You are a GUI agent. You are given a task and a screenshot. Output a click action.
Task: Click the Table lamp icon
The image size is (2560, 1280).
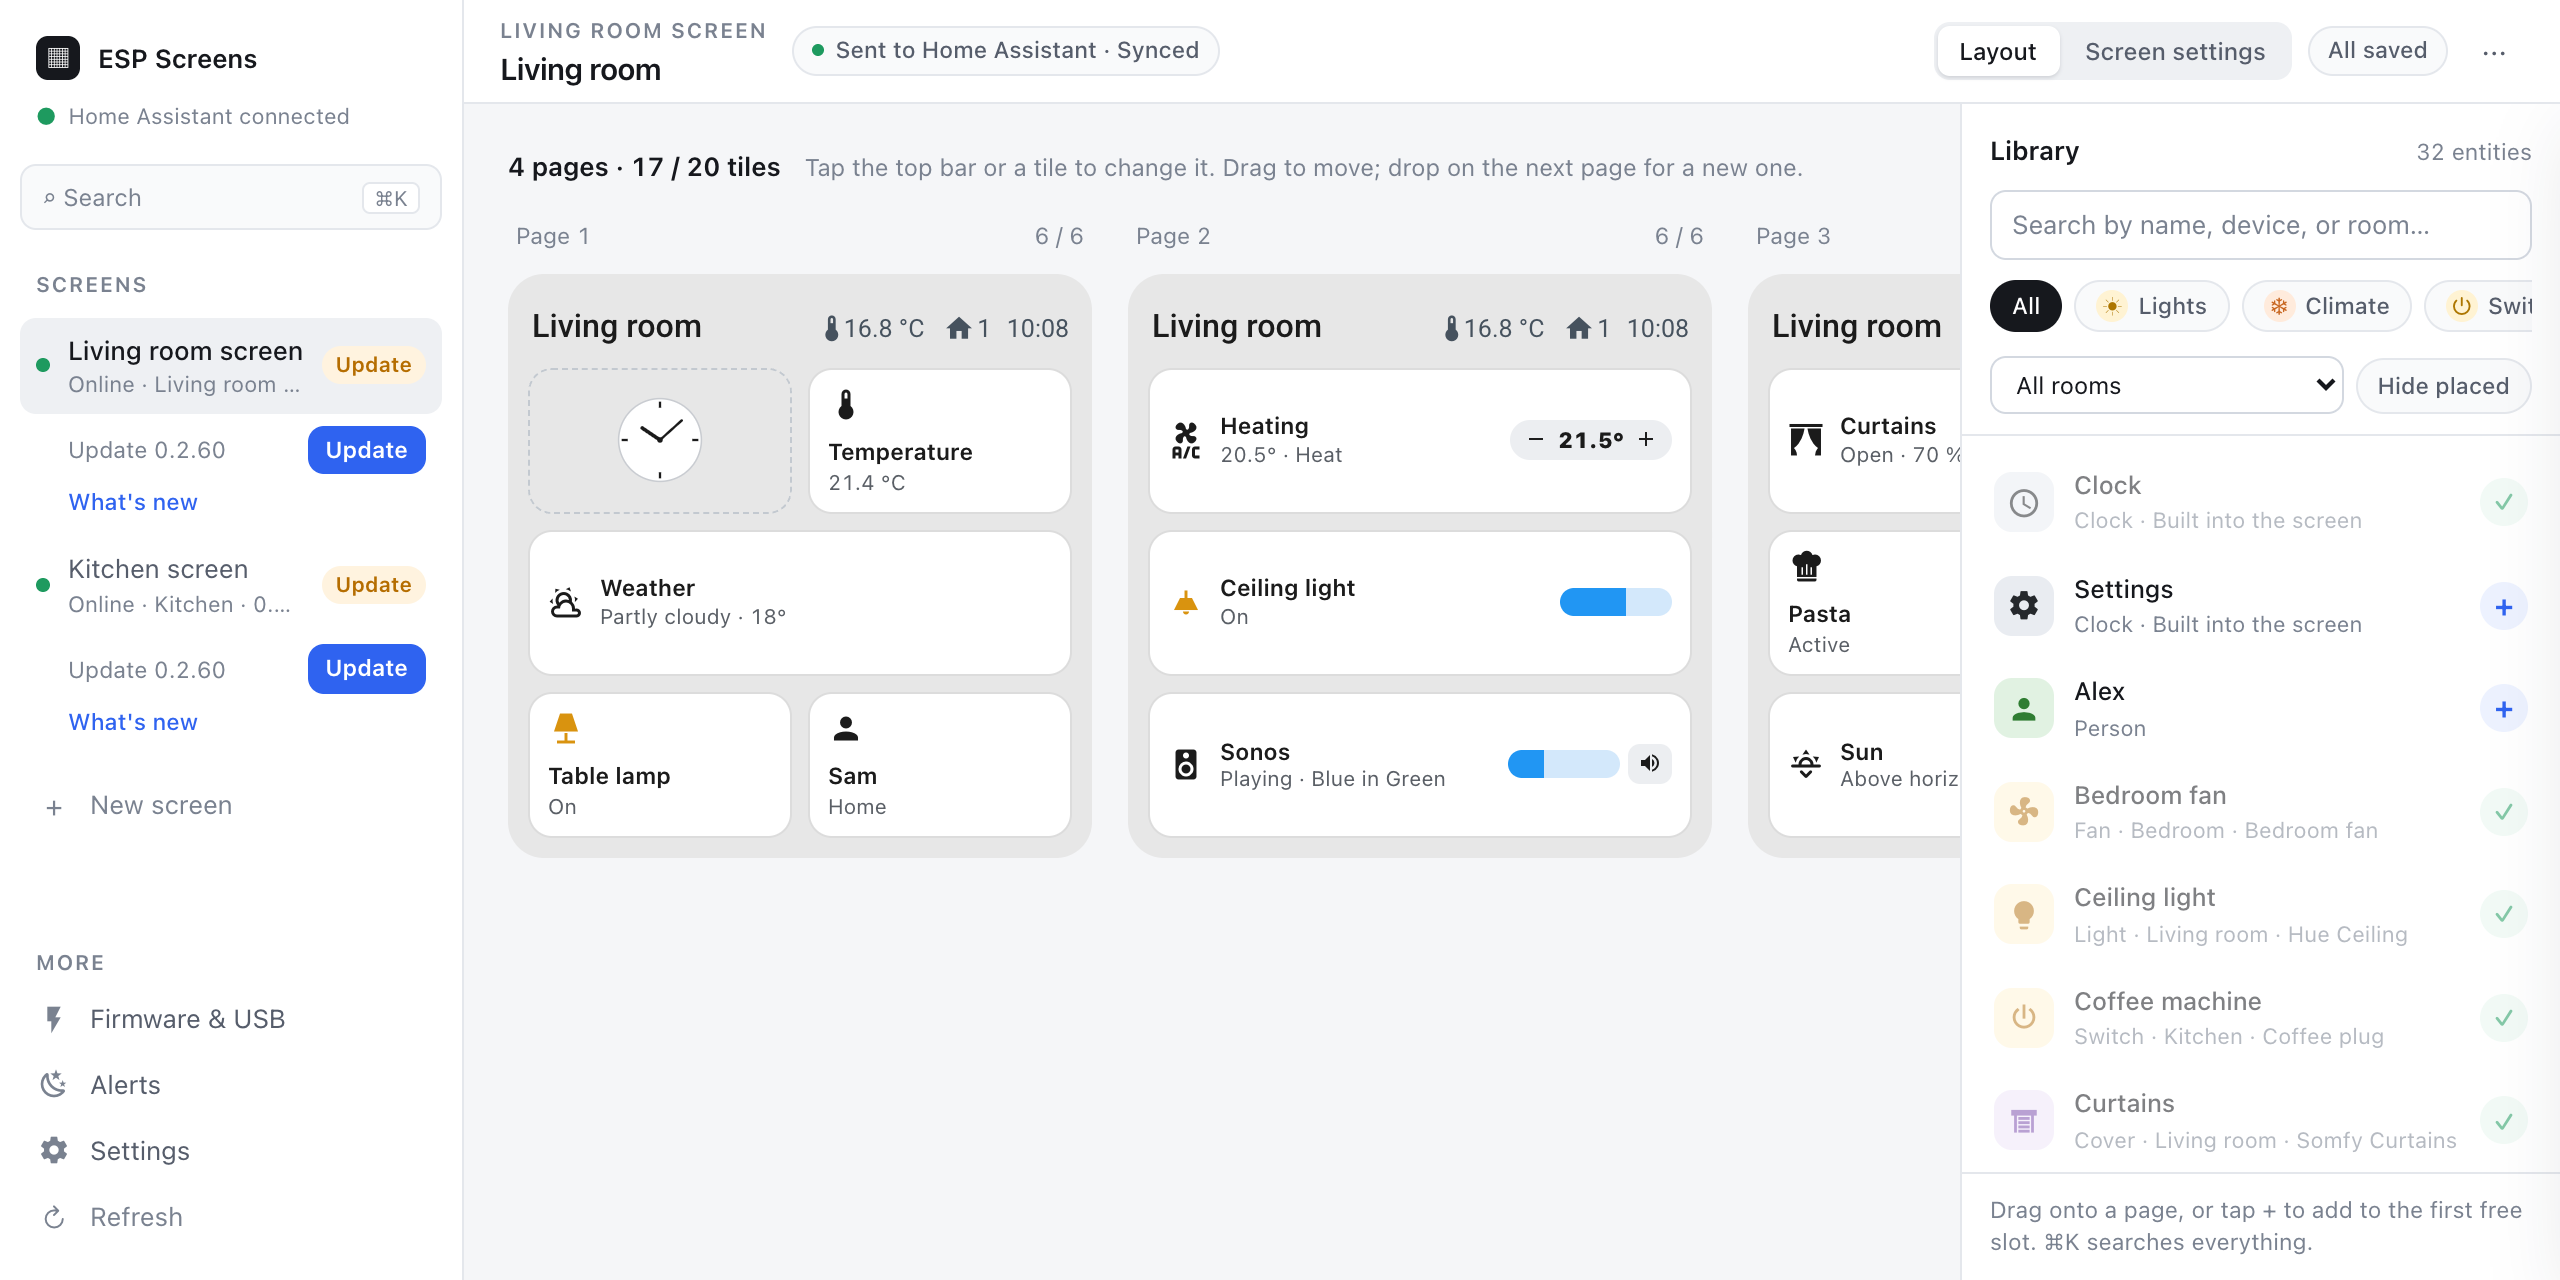point(566,728)
